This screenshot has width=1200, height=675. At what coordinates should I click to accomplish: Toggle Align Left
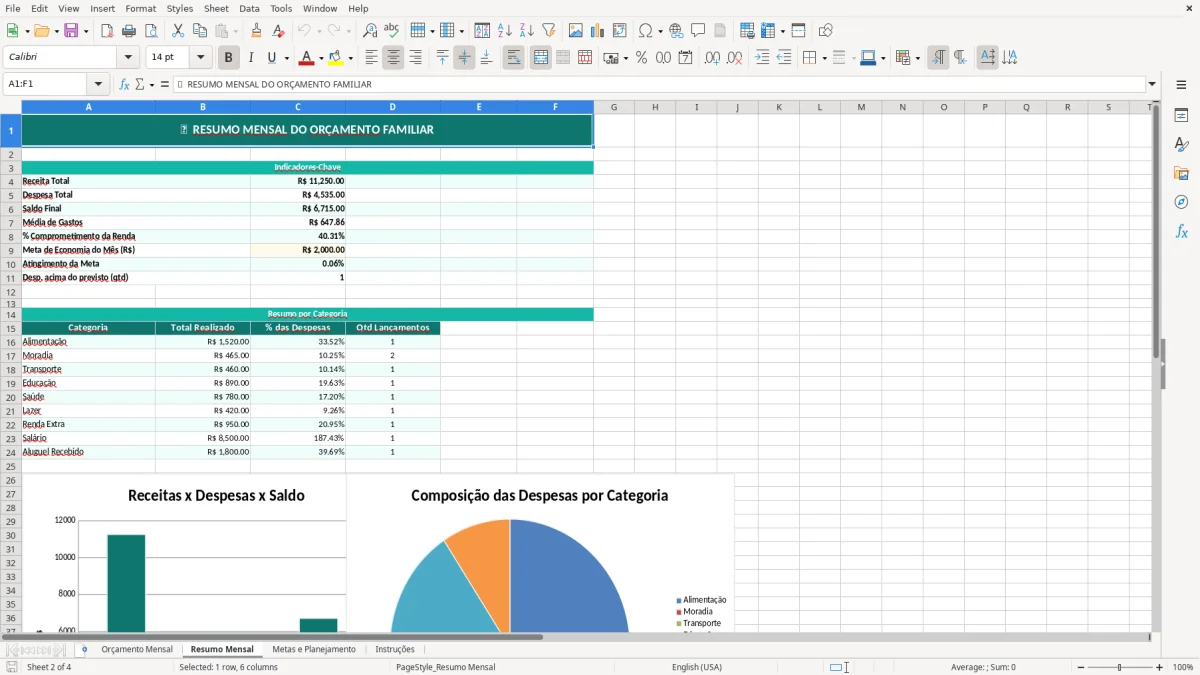[371, 58]
